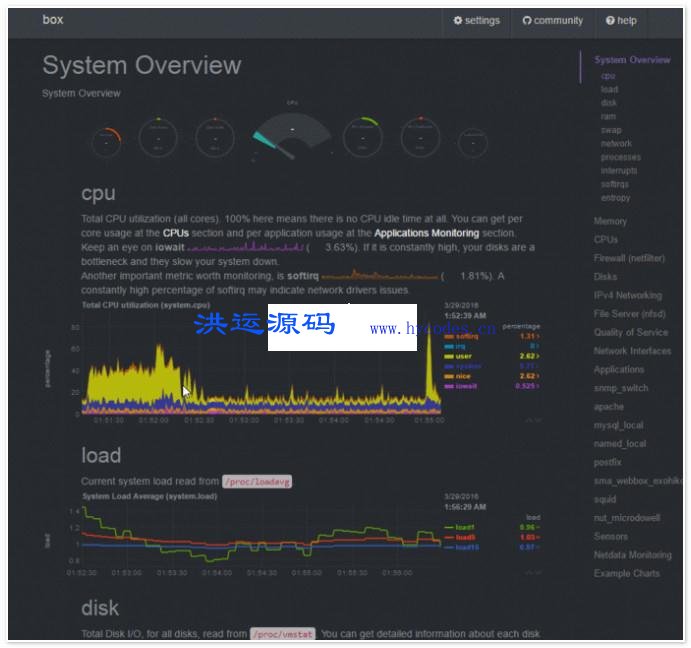Click the 1:52:39 AM timestamp on CPU chart

point(465,316)
